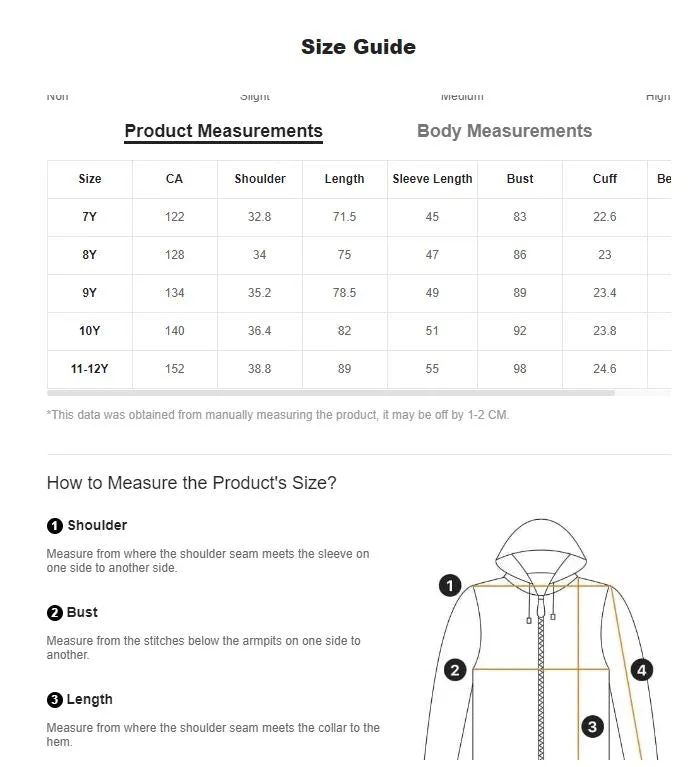Click the number 1 Shoulder bullet icon

pos(55,526)
